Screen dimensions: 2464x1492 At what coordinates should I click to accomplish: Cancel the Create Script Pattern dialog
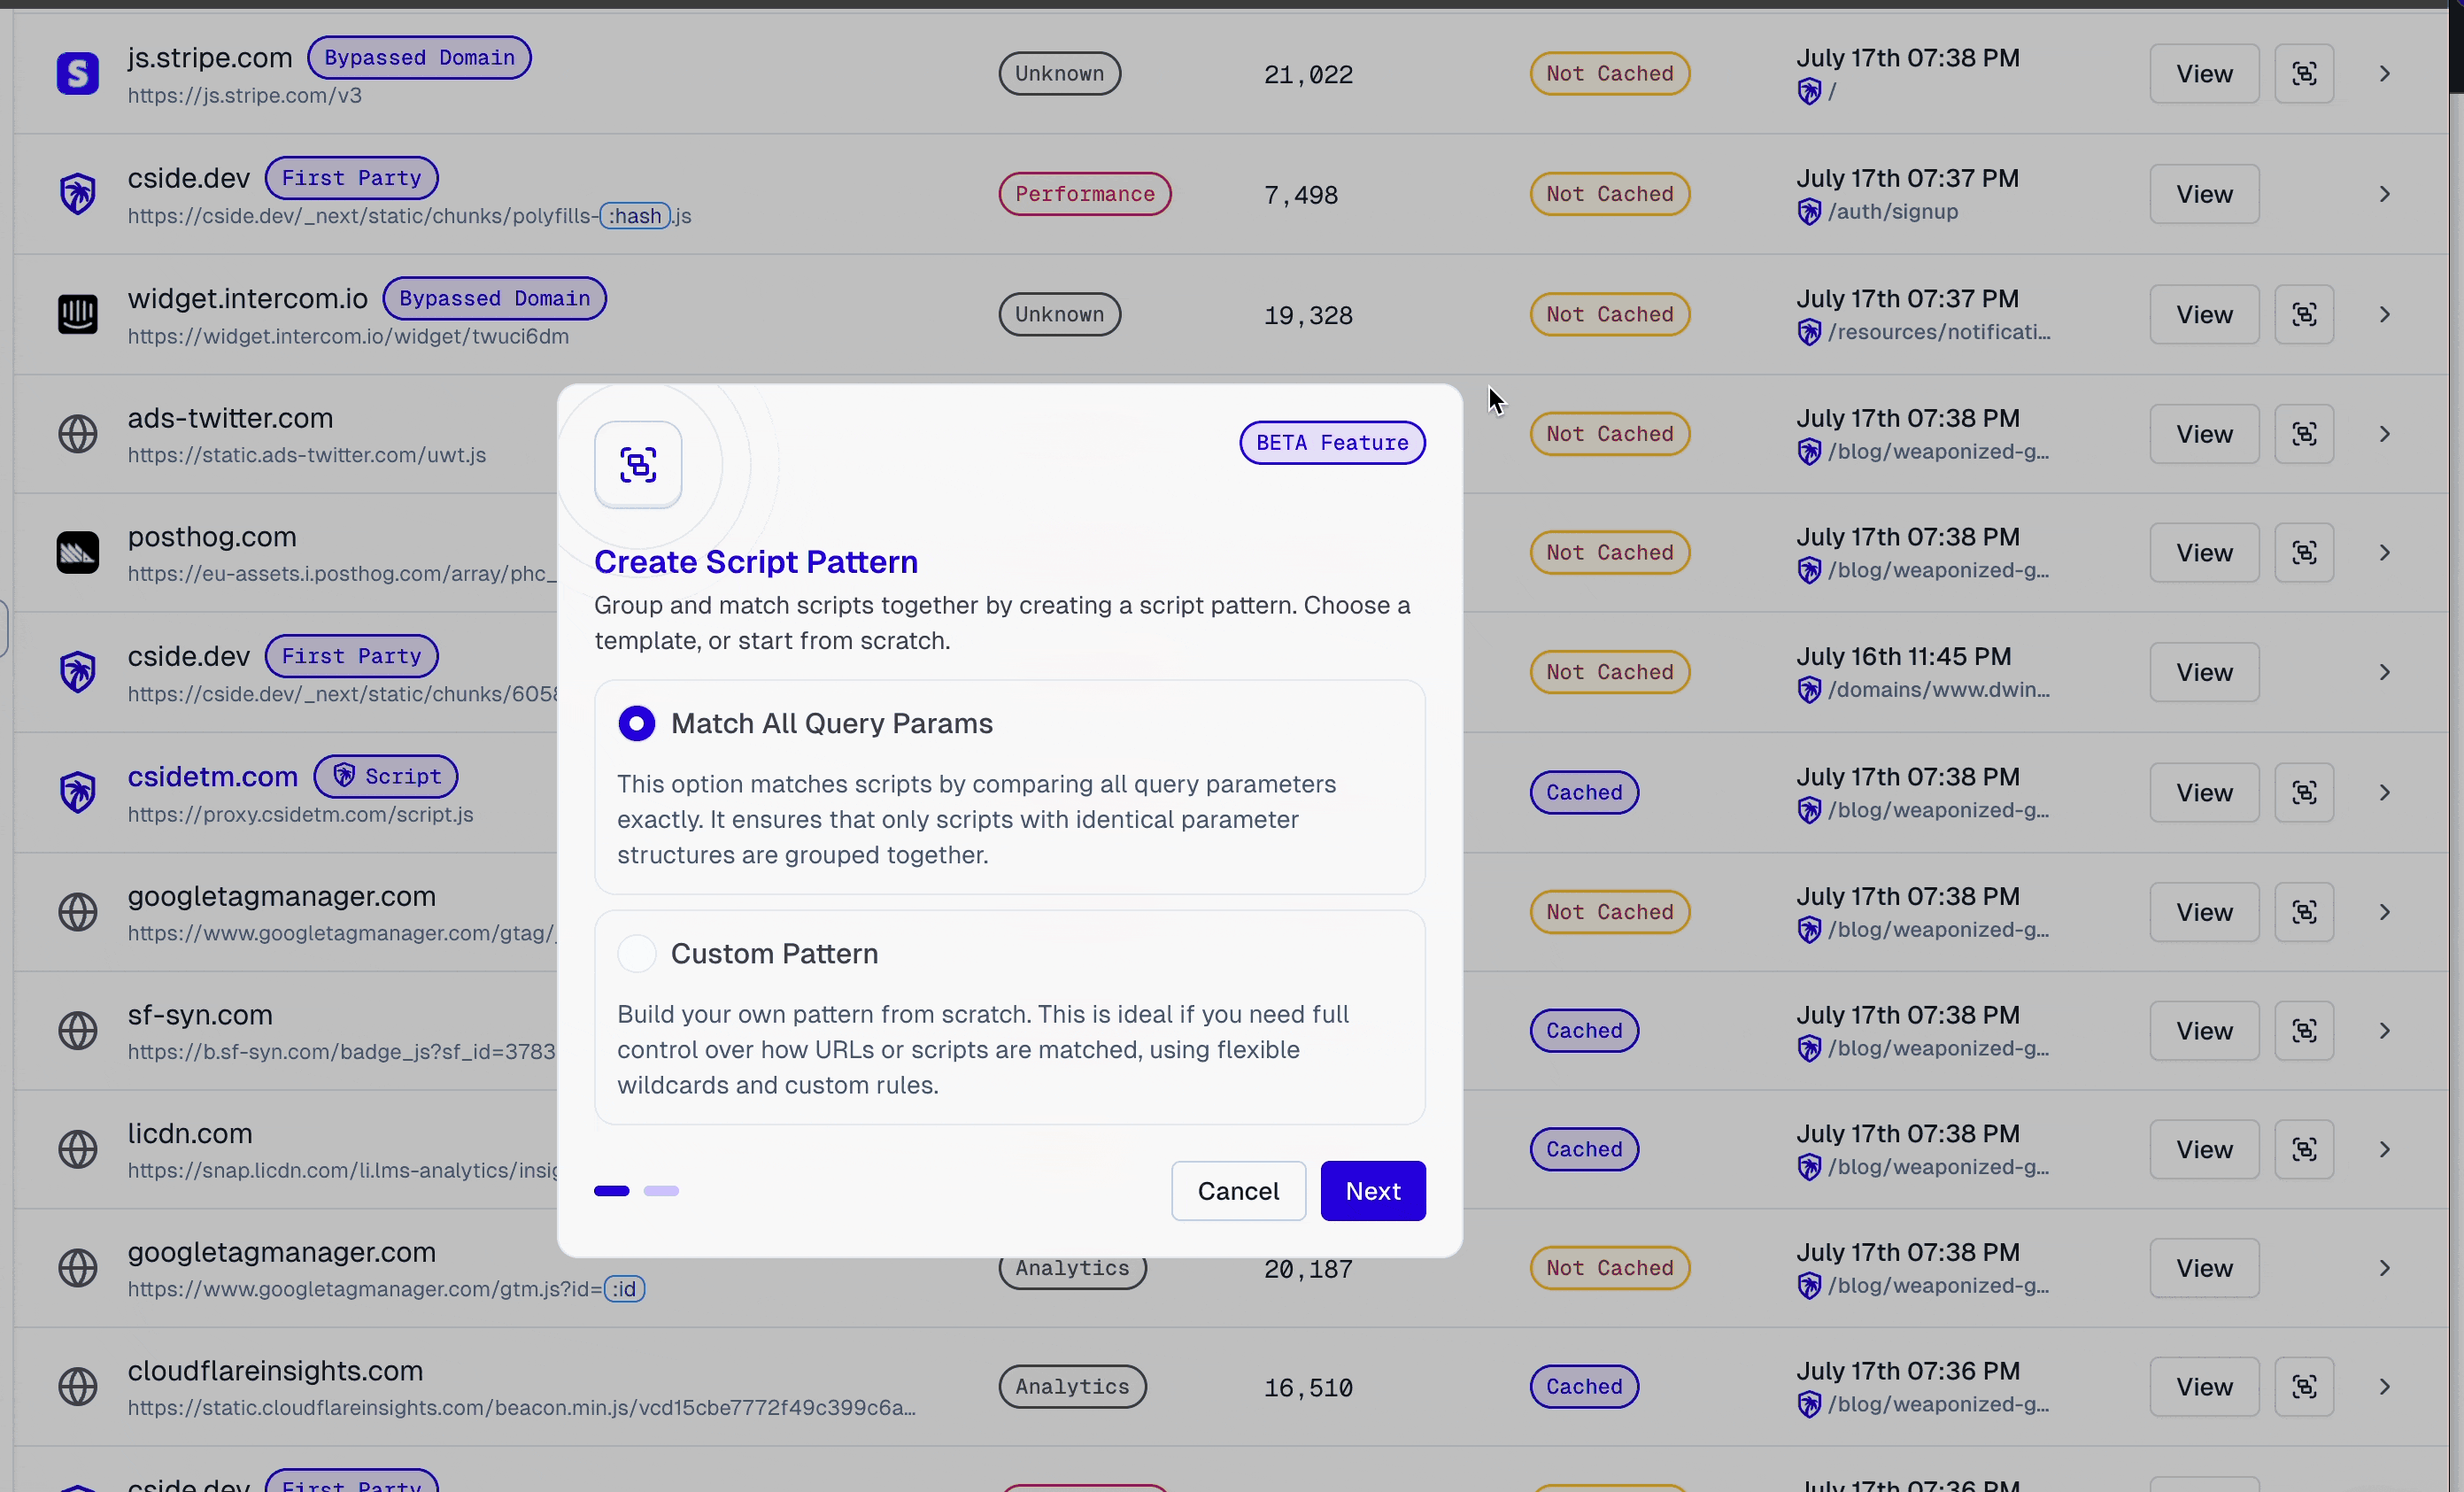1237,1191
